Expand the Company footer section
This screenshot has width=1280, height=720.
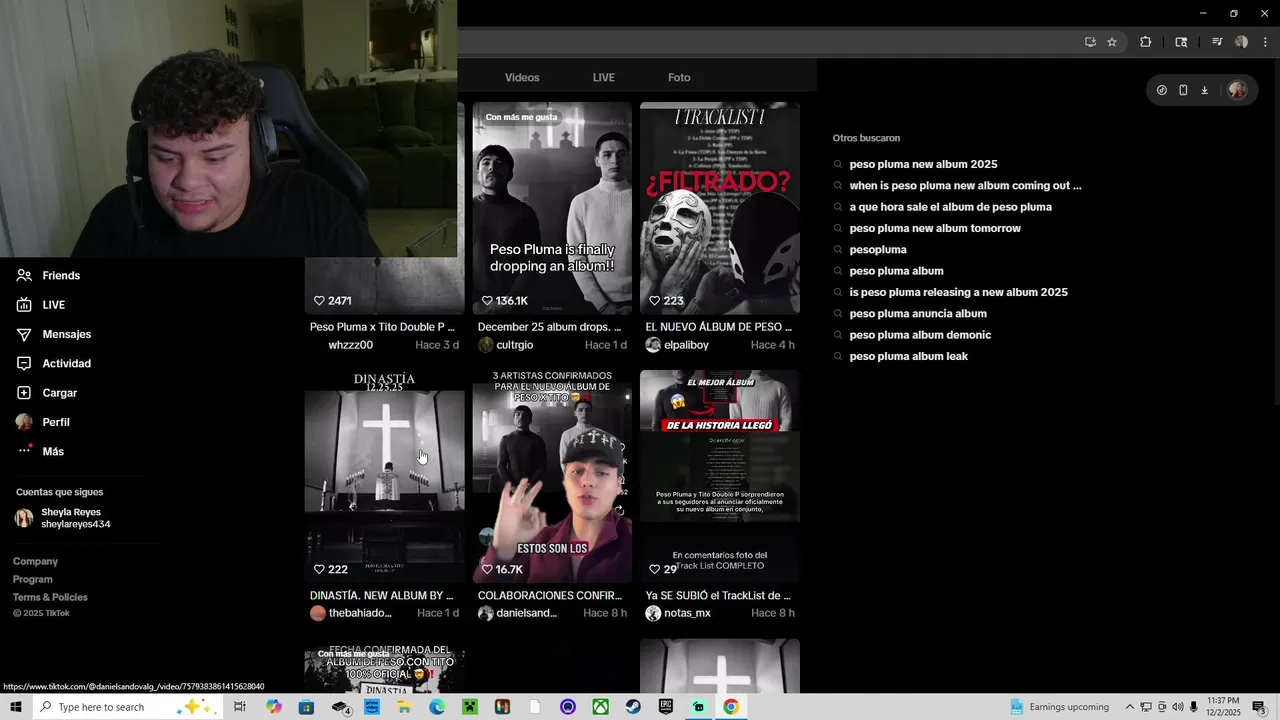click(x=35, y=562)
